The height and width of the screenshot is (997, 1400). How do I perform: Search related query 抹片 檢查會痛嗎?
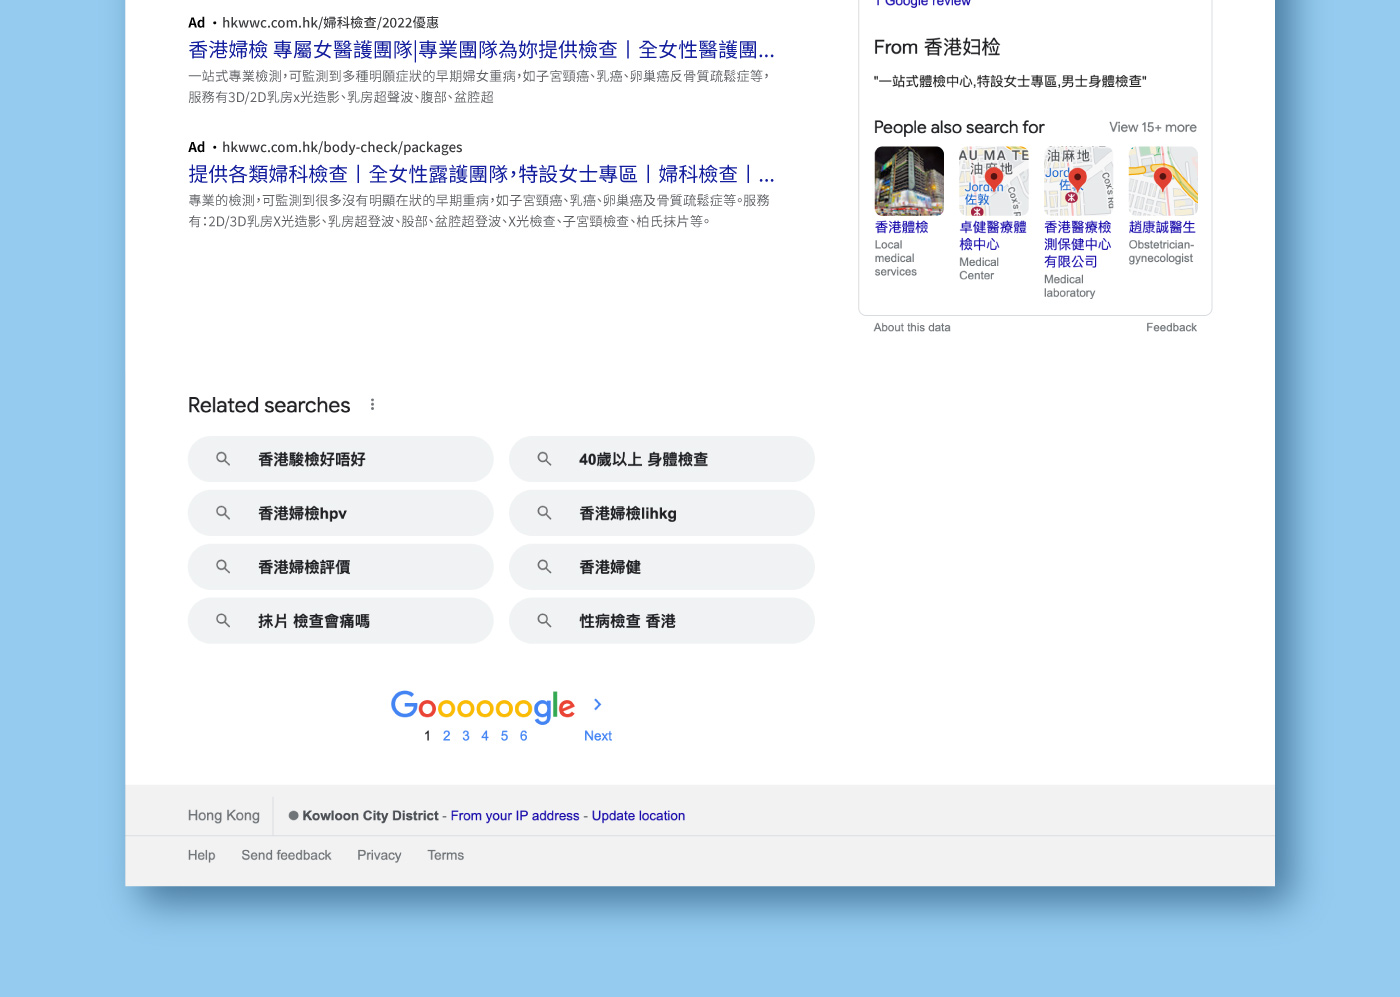click(x=341, y=621)
